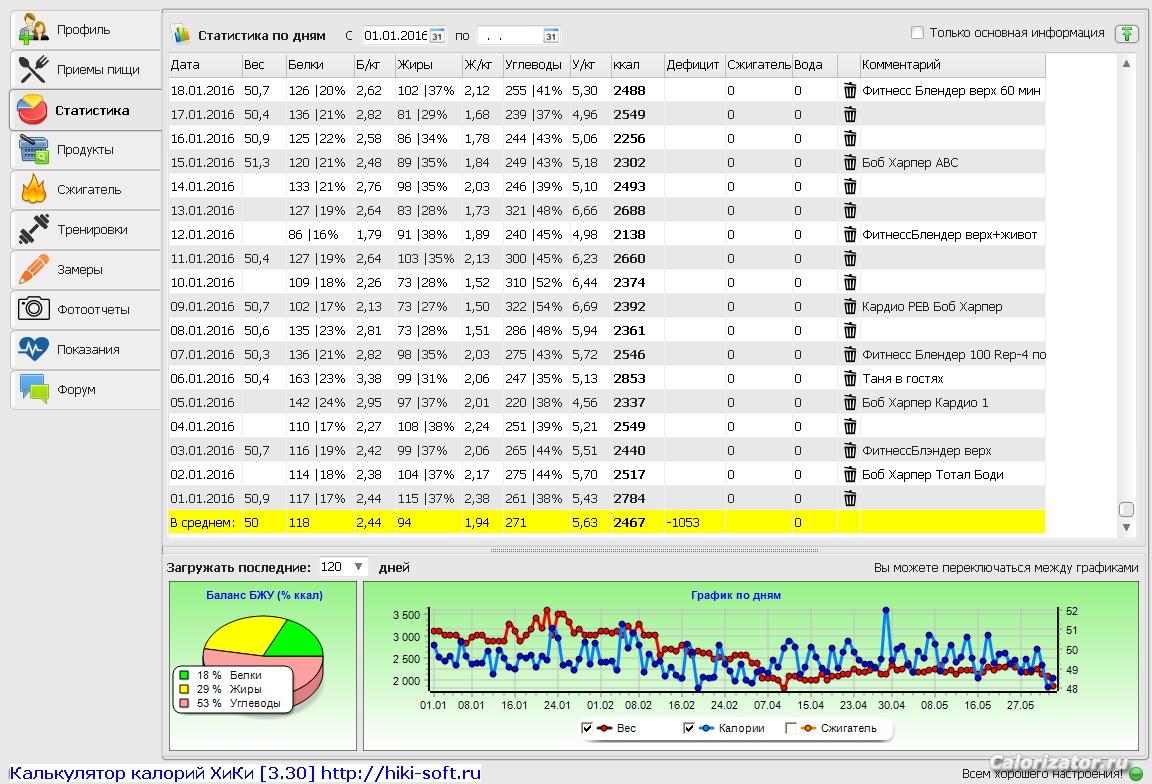Viewport: 1152px width, 784px height.
Task: Remove the 10.01.2016 entry with trash icon
Action: [849, 282]
